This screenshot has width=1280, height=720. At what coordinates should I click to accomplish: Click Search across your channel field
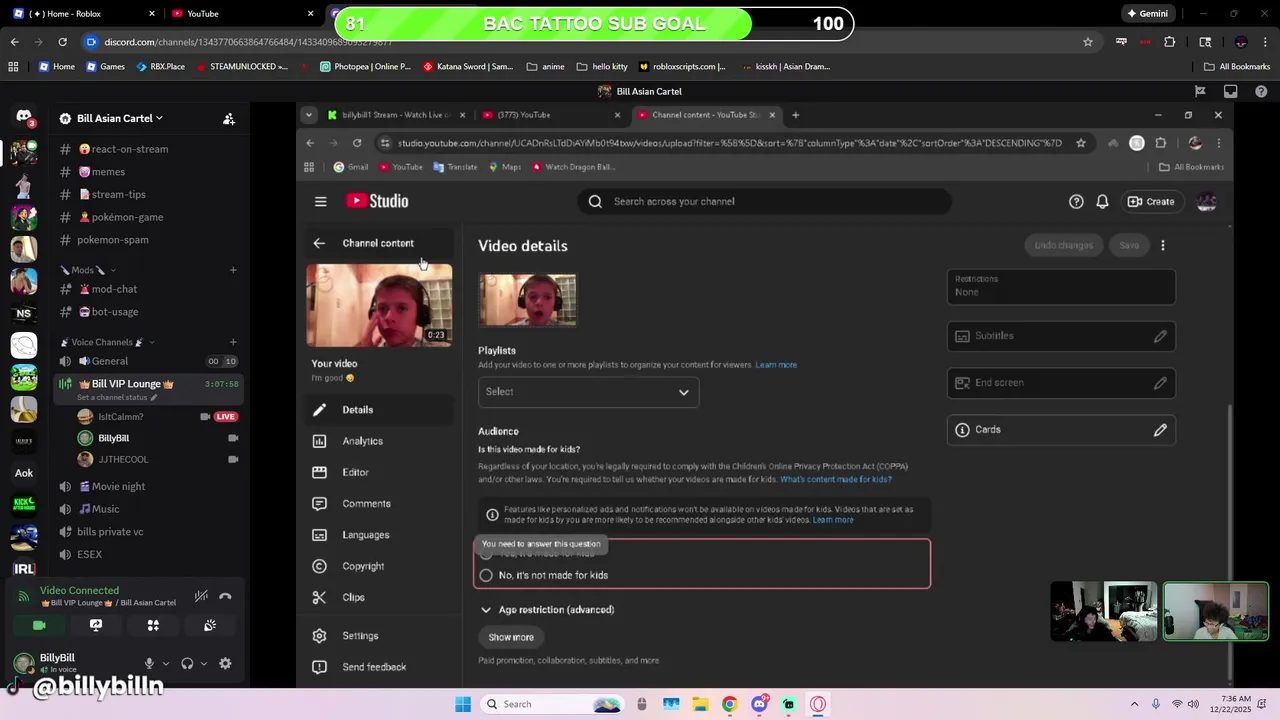pos(764,201)
